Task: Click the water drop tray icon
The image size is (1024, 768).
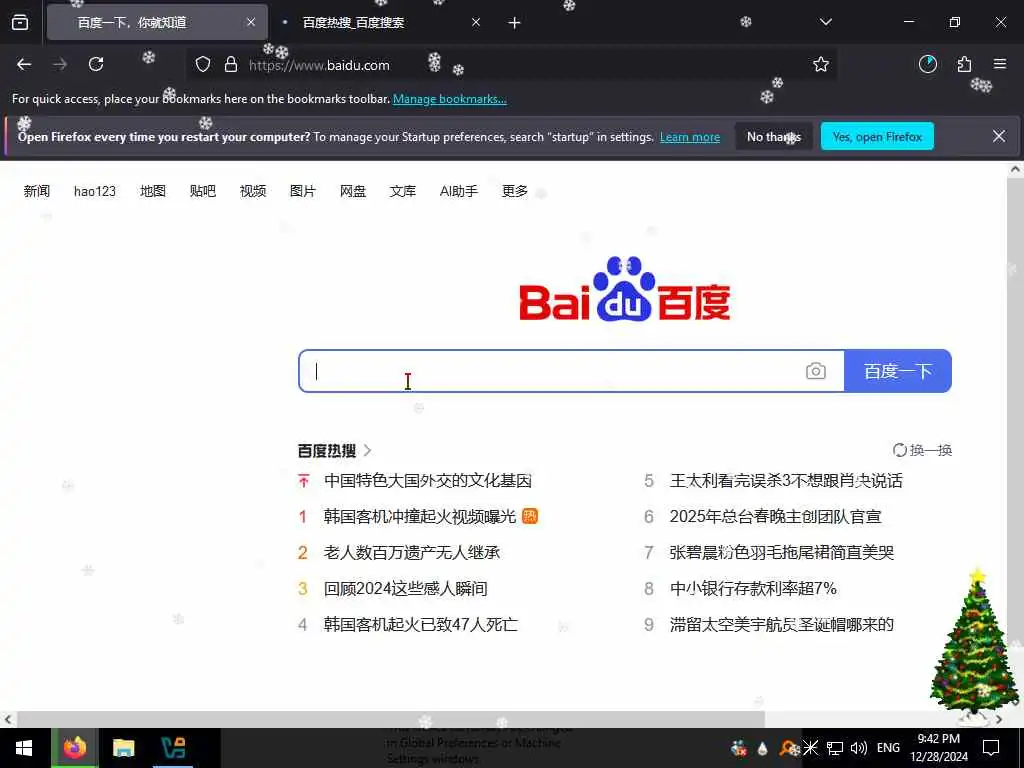Action: [x=762, y=748]
